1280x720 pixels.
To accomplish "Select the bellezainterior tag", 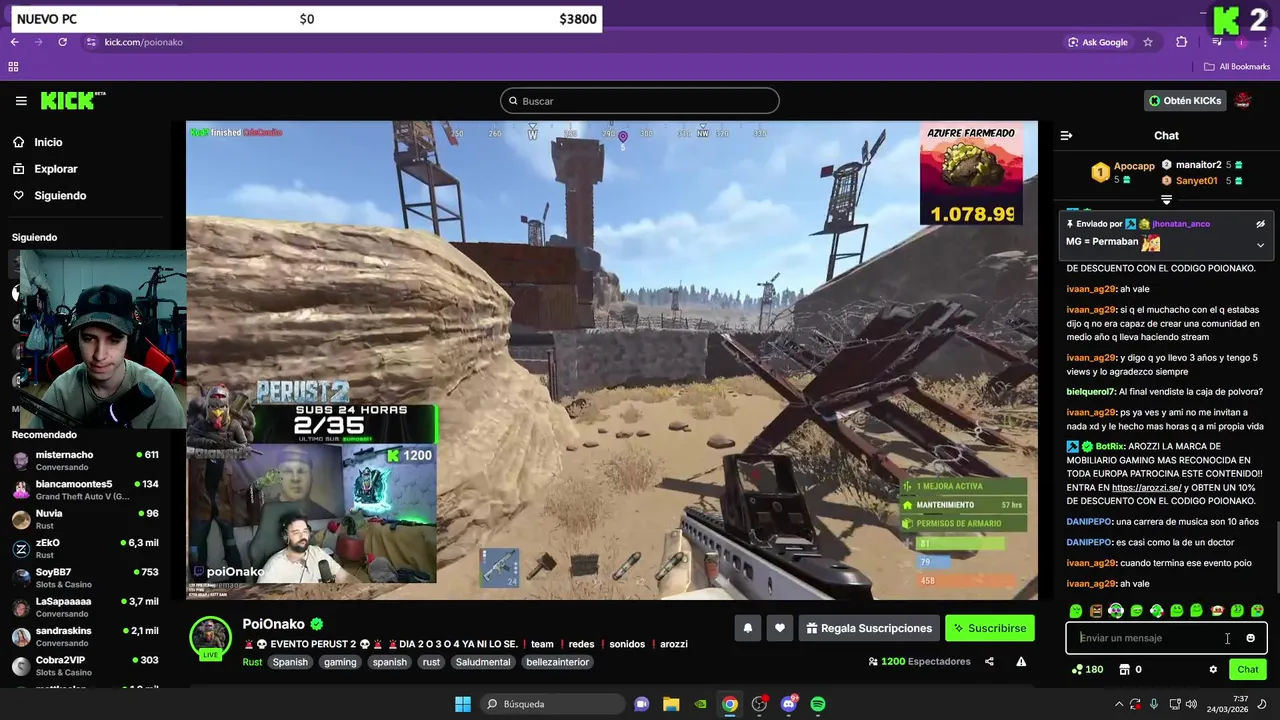I will [x=557, y=662].
